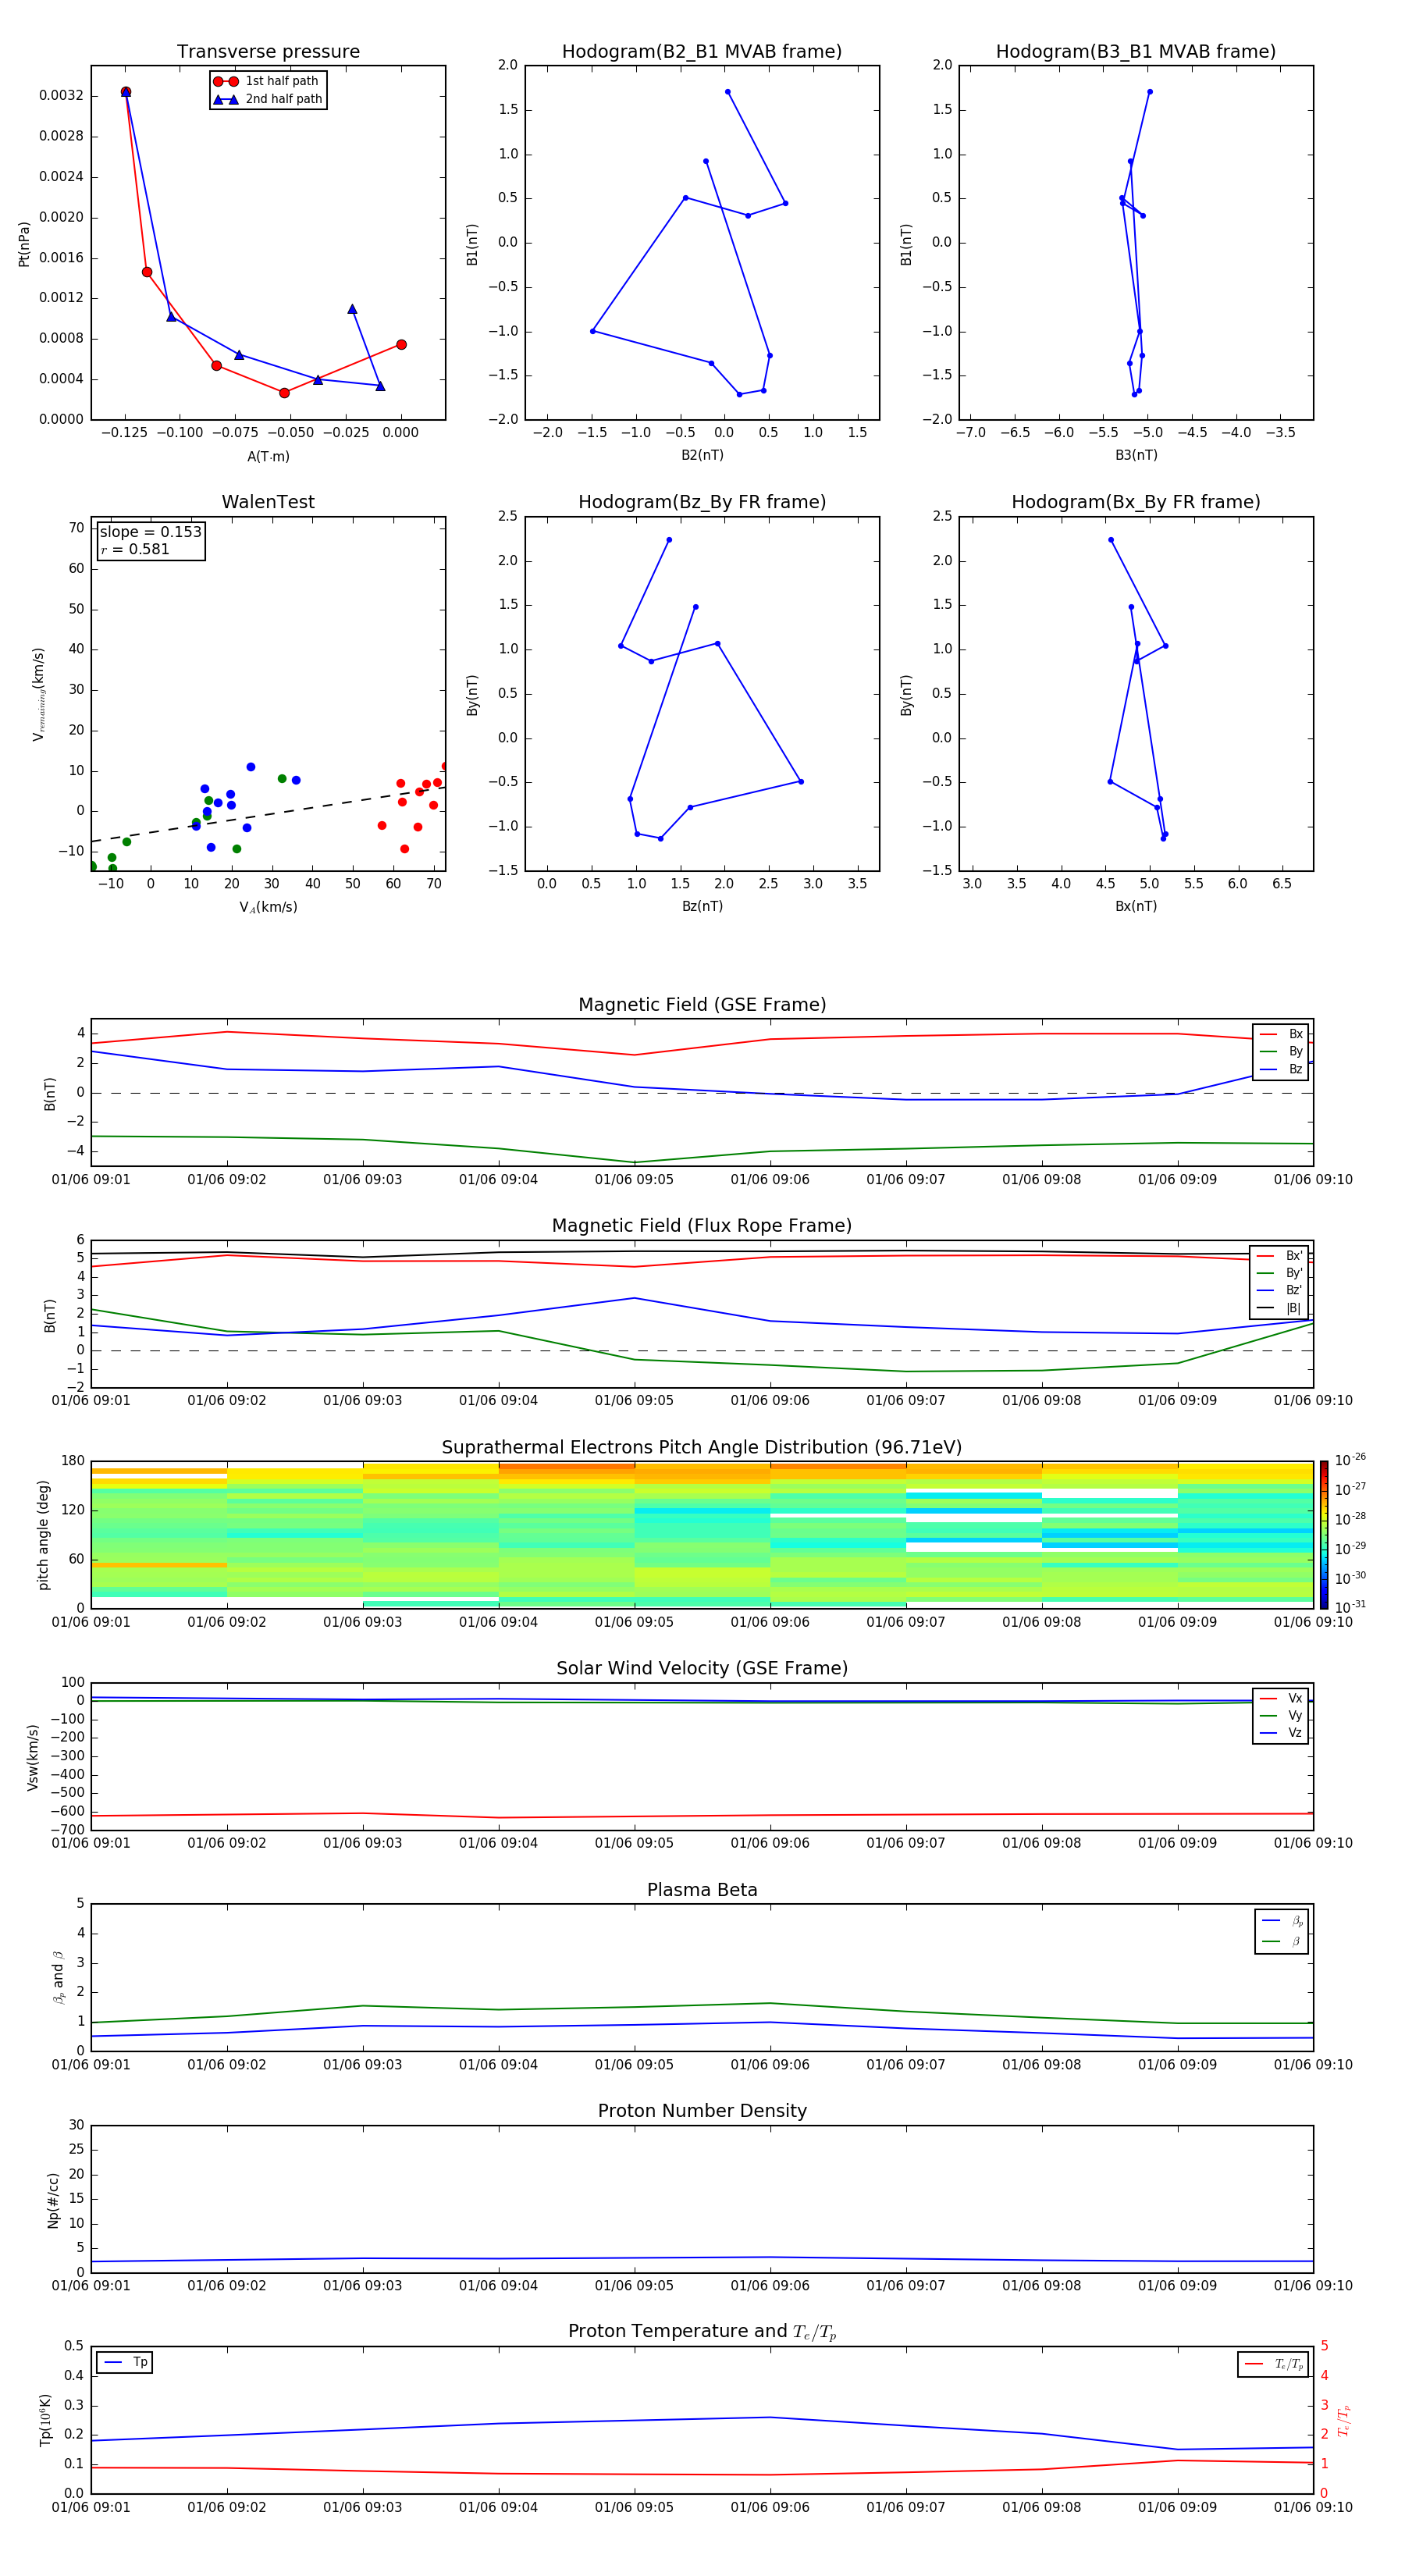Click the Tp(10^6K) y-axis label
1405x2576 pixels.
(x=45, y=2420)
